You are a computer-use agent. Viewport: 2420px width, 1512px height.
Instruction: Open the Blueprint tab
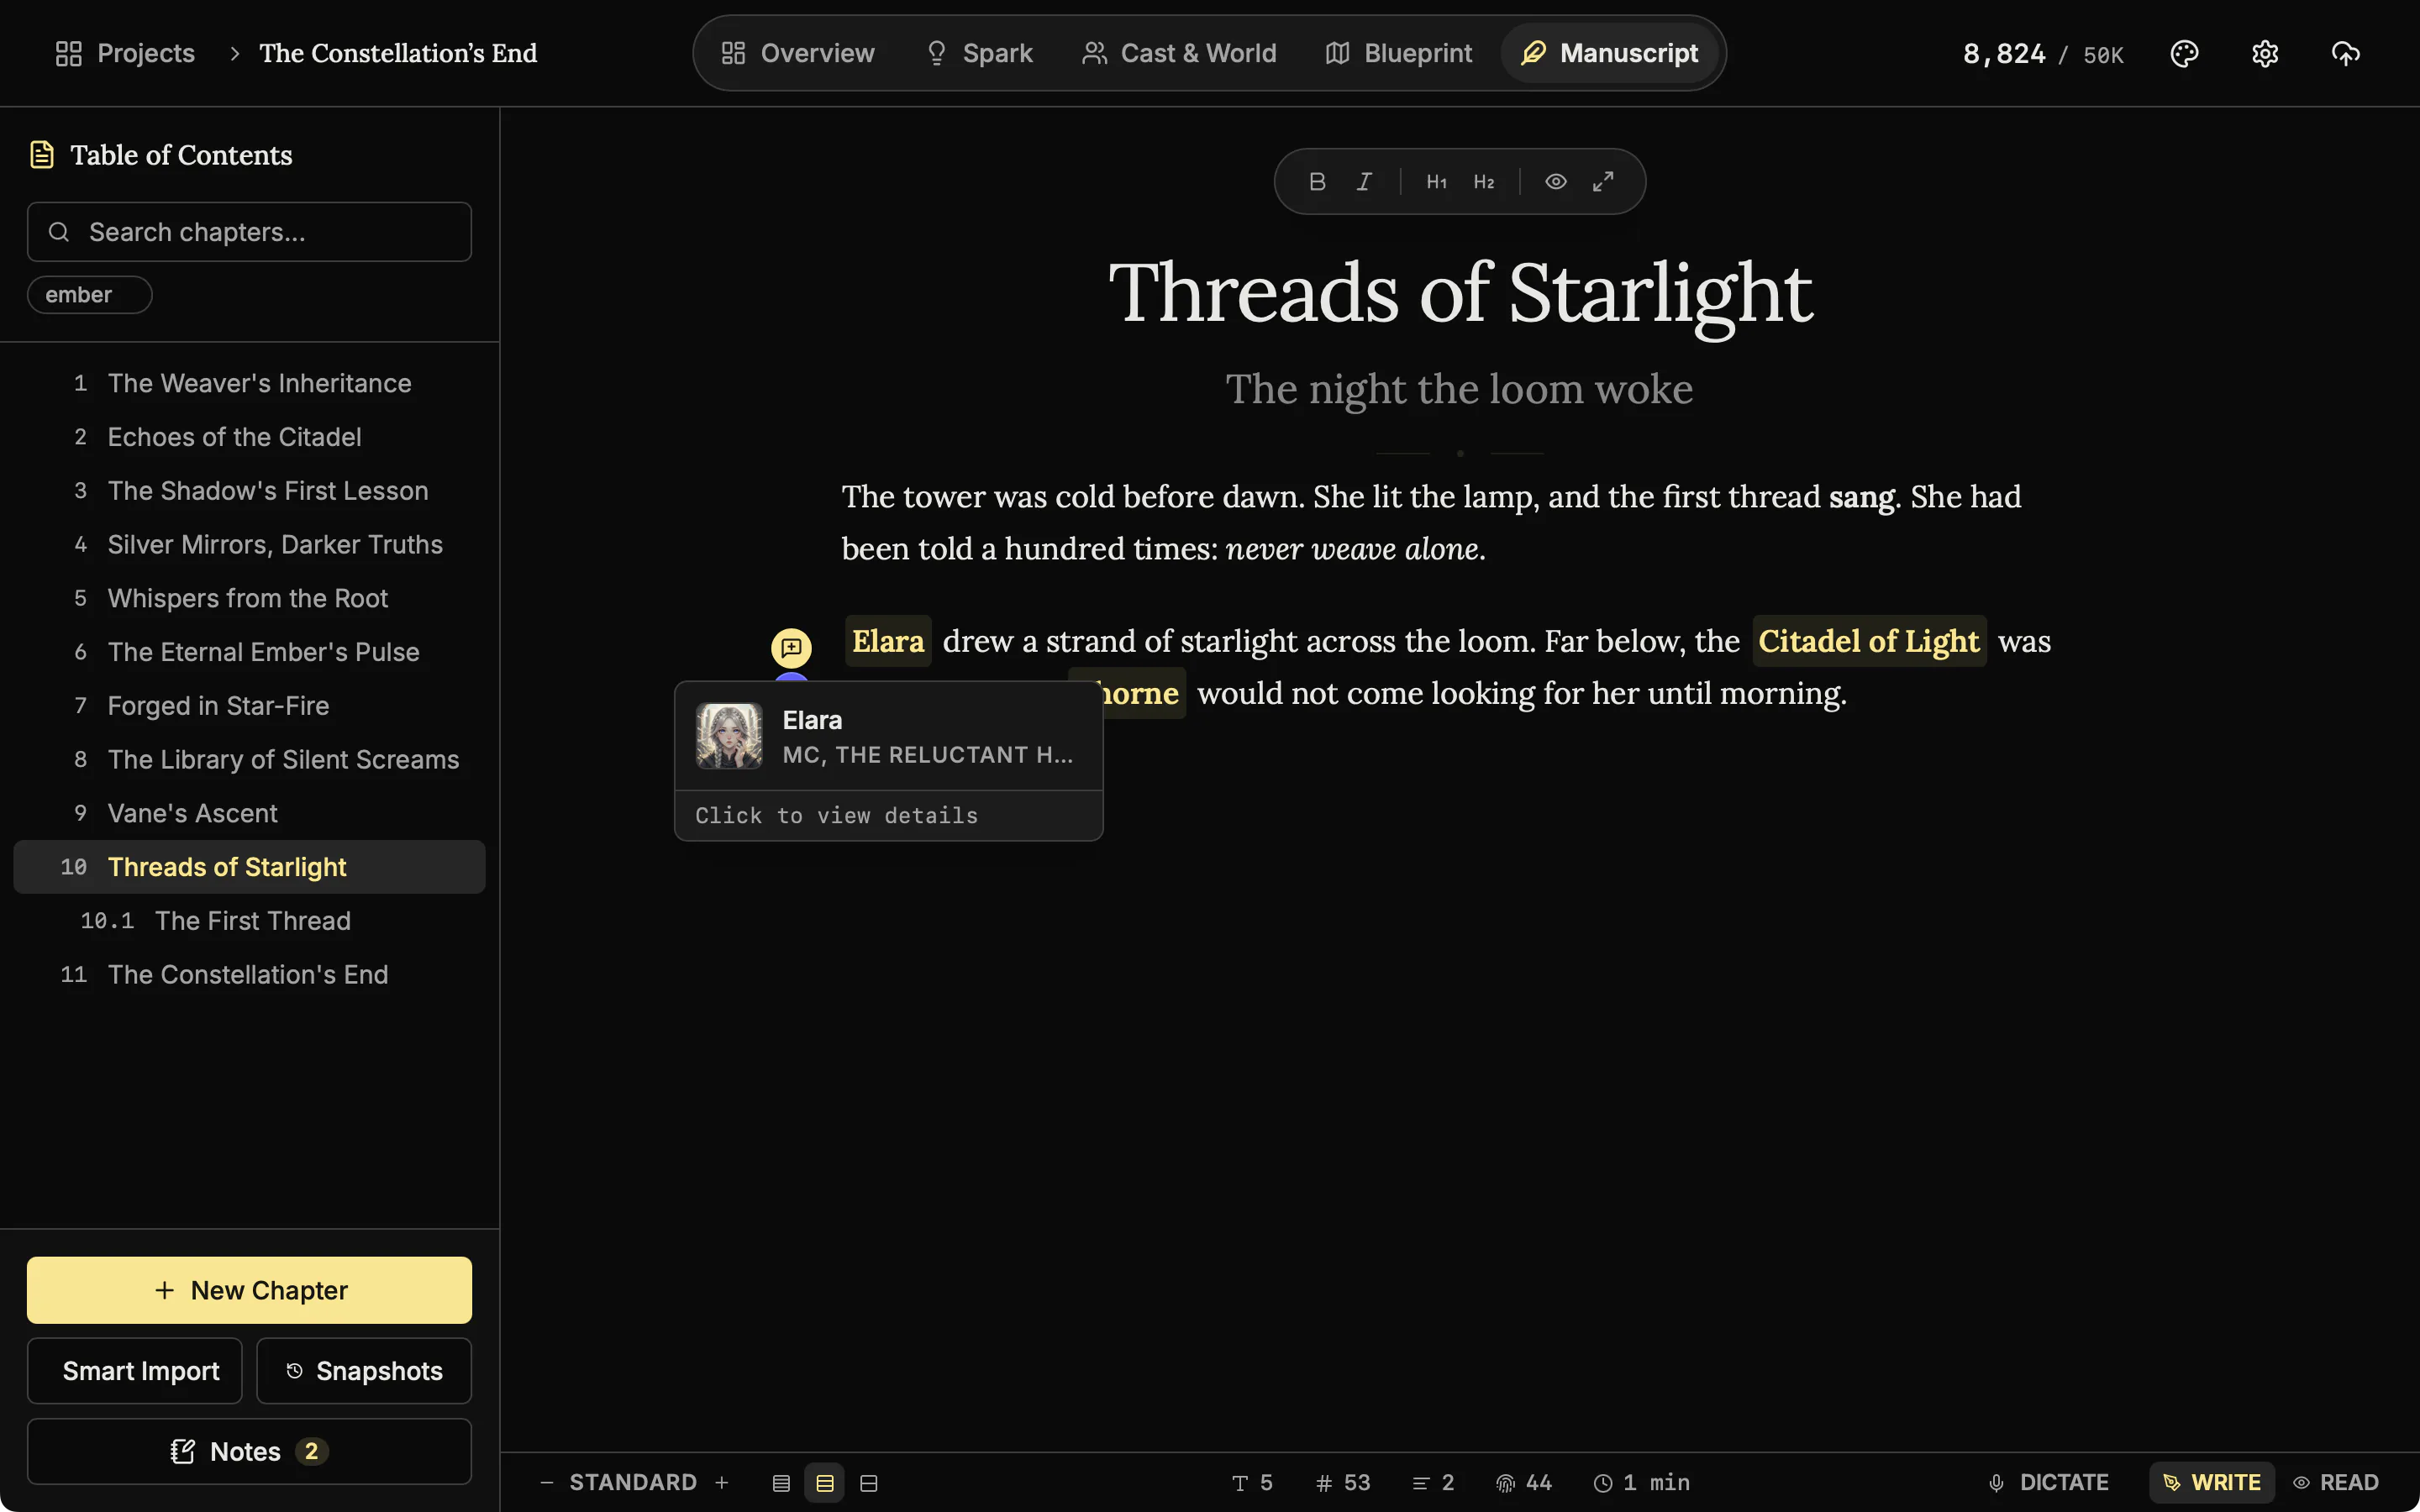[1398, 53]
